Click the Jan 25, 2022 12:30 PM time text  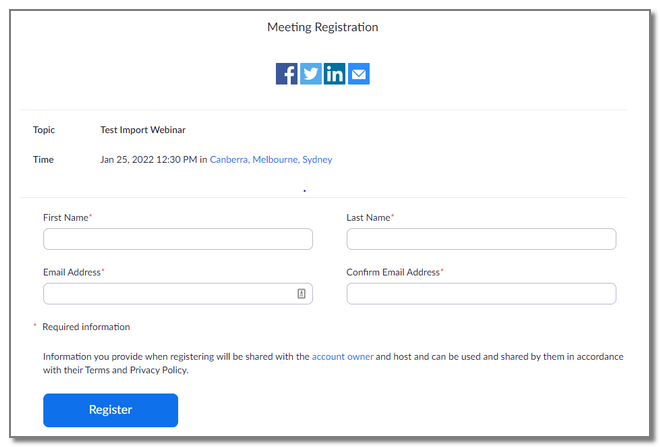pyautogui.click(x=148, y=160)
